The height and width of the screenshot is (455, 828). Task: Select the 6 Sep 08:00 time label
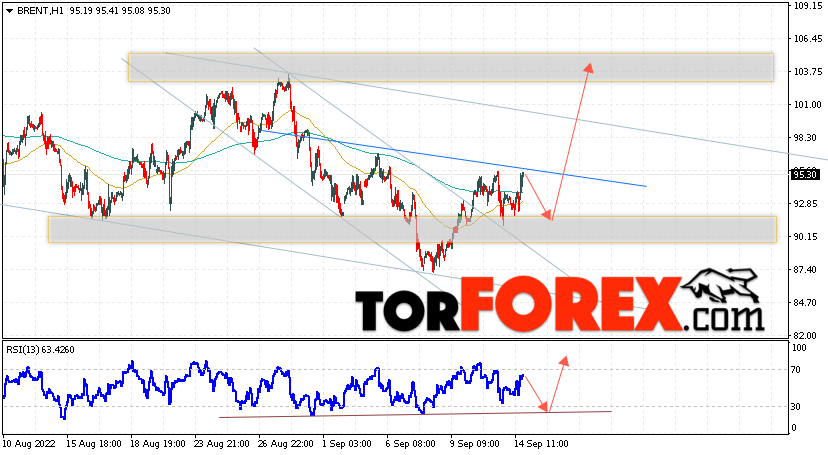click(411, 444)
